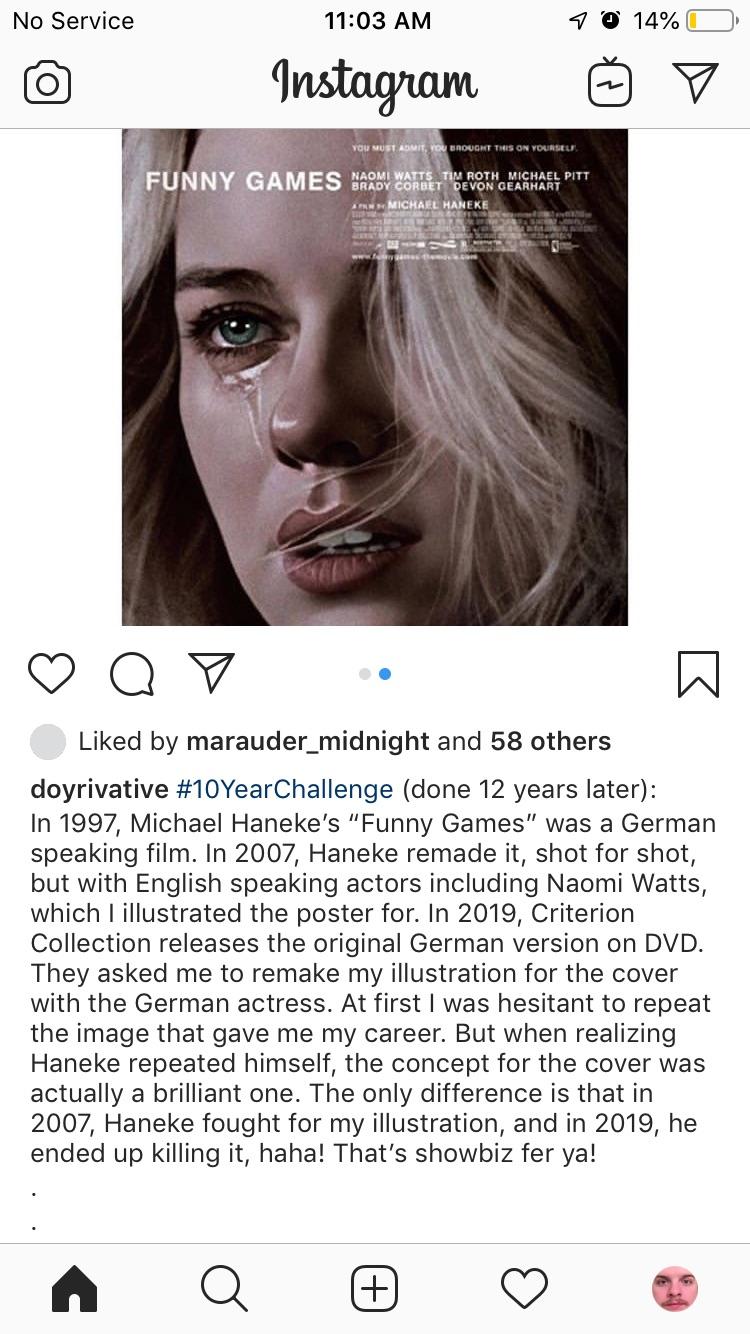Open your profile from the bottom tab bar
The width and height of the screenshot is (750, 1334).
[x=675, y=1289]
